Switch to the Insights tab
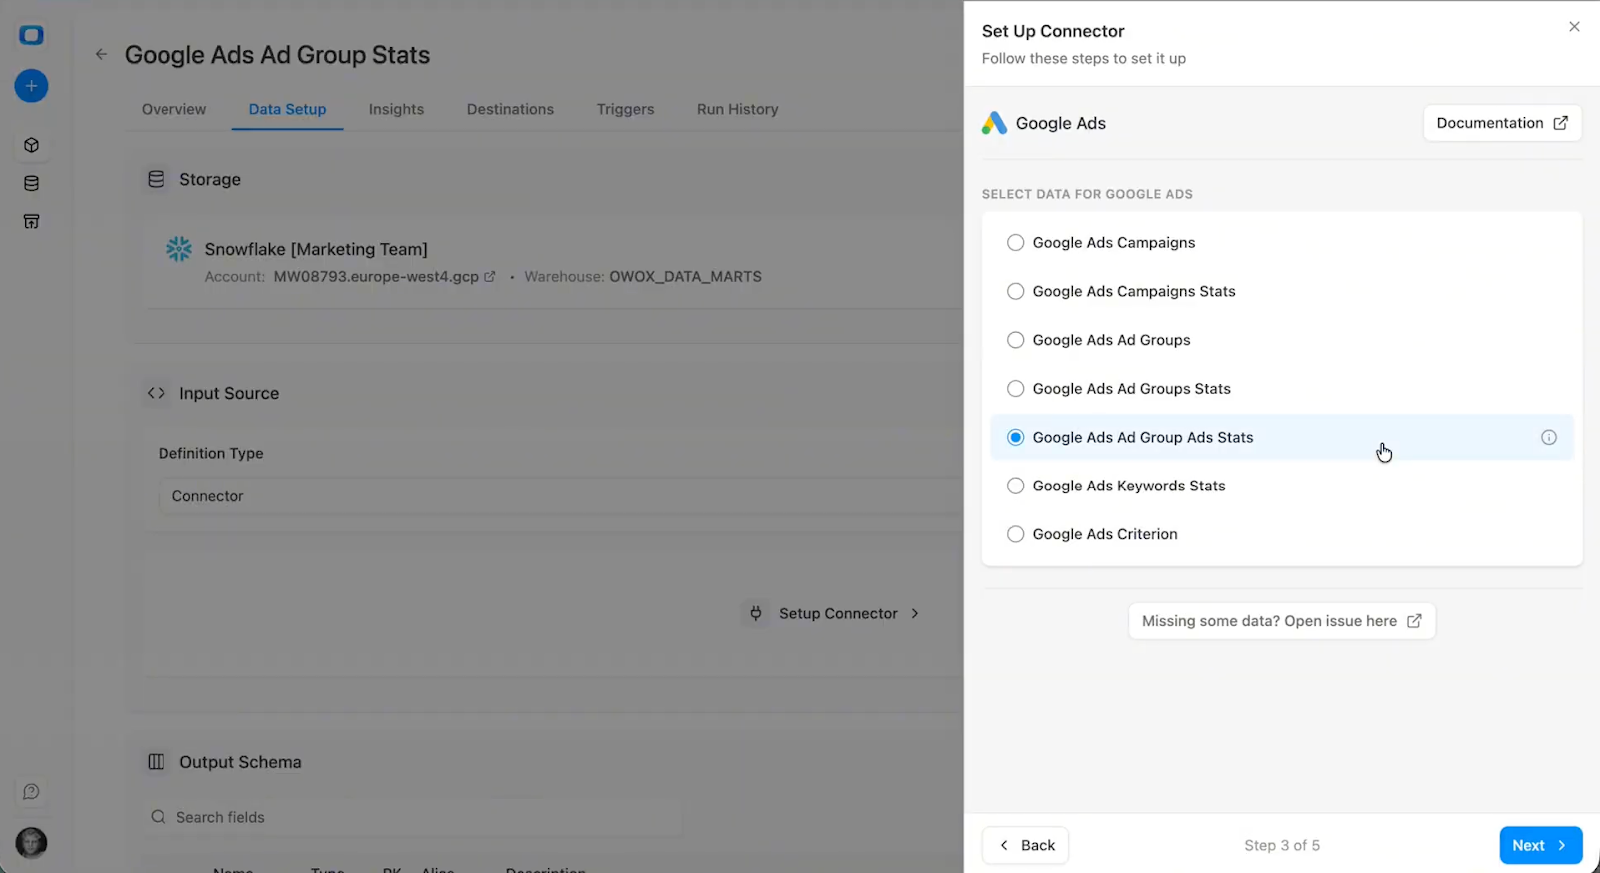1600x873 pixels. tap(396, 109)
